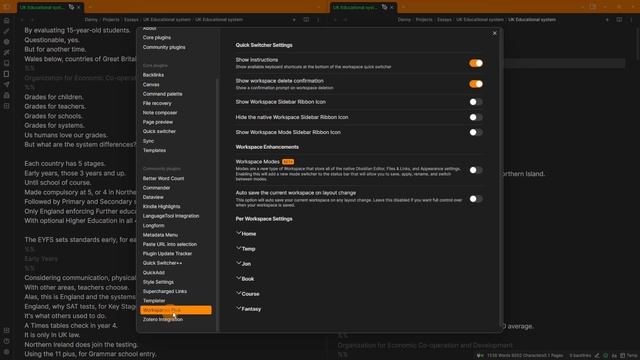Click pencil ribbon icon in left sidebar
Viewport: 640px width, 360px height.
[x=7, y=31]
